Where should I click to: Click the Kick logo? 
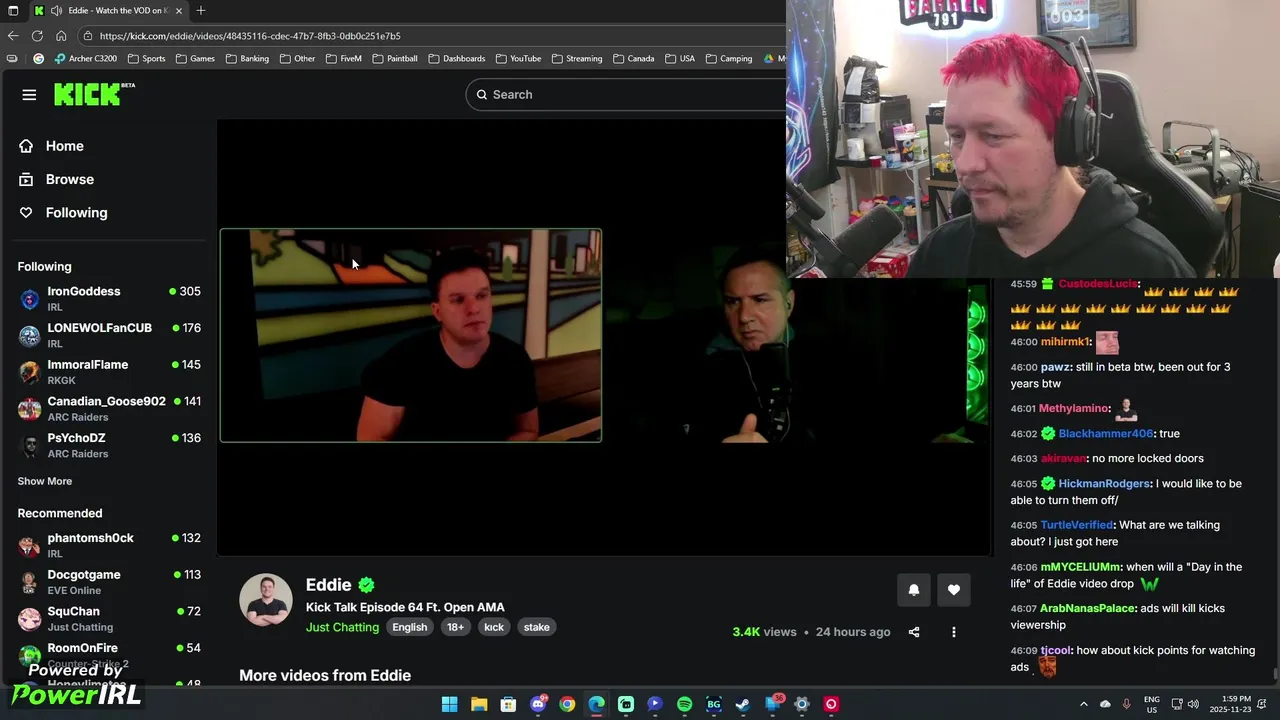pos(93,94)
